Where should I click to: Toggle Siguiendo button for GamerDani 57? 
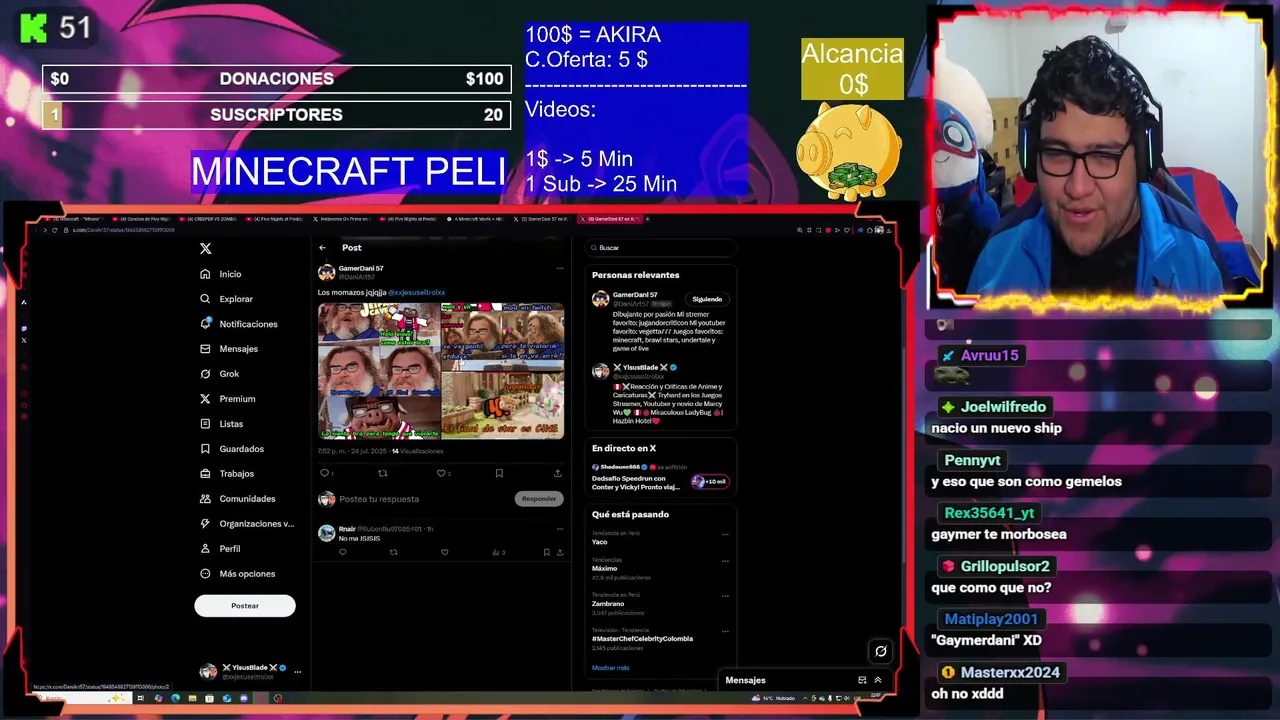click(707, 299)
